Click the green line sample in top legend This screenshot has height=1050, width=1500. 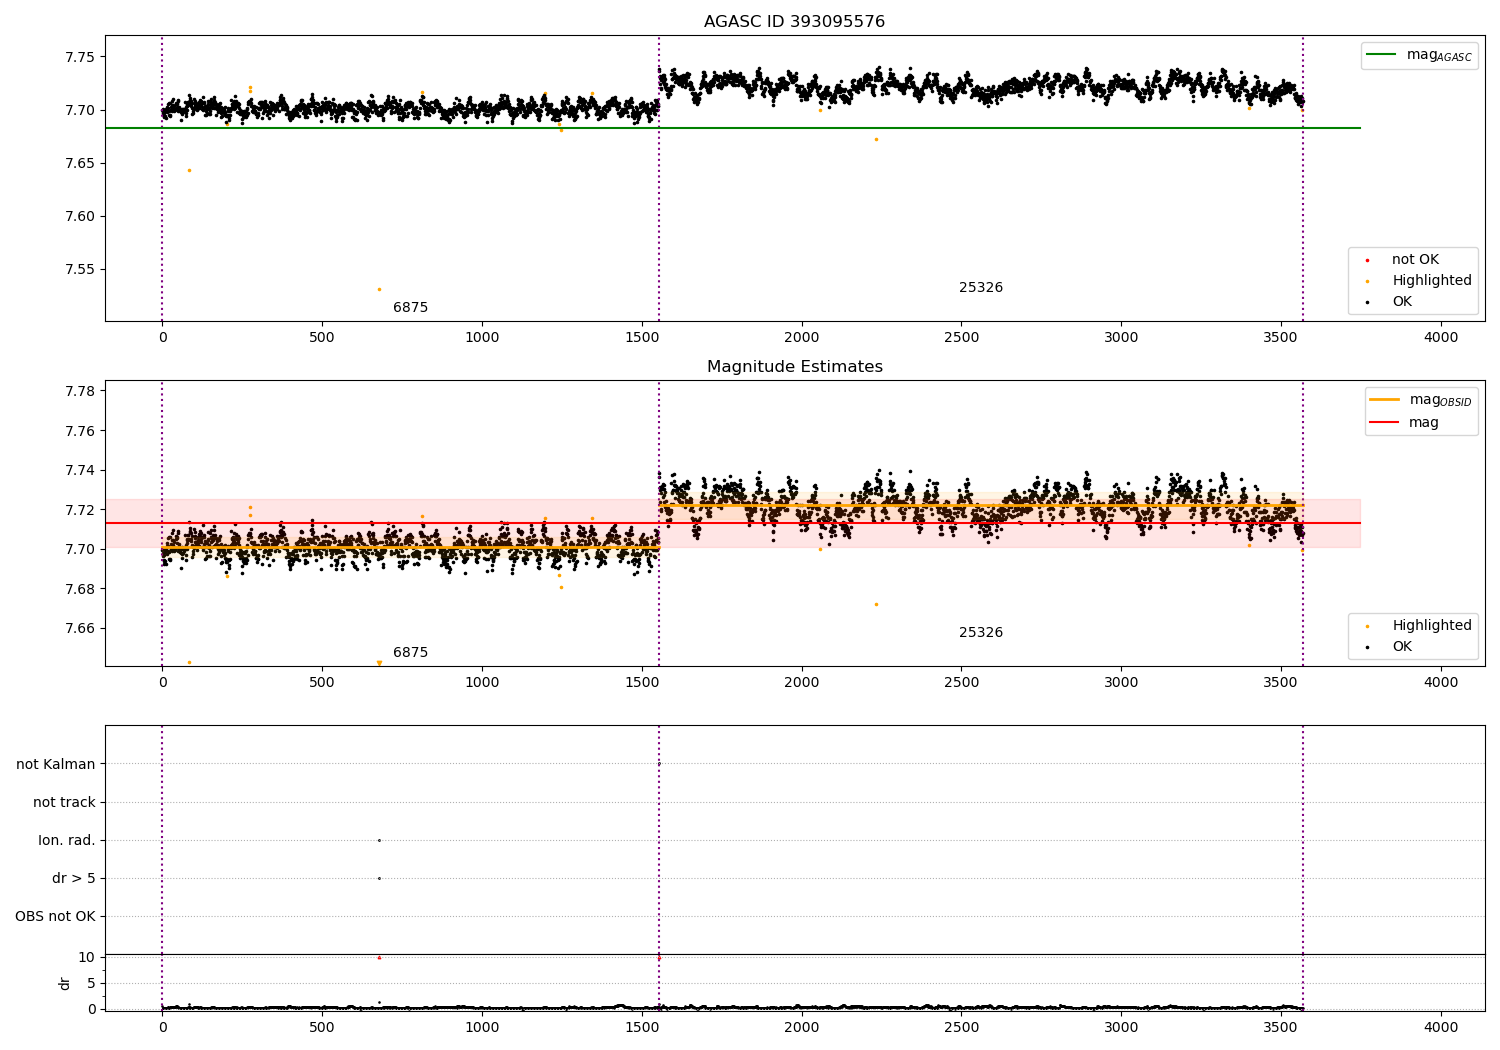(x=1382, y=55)
